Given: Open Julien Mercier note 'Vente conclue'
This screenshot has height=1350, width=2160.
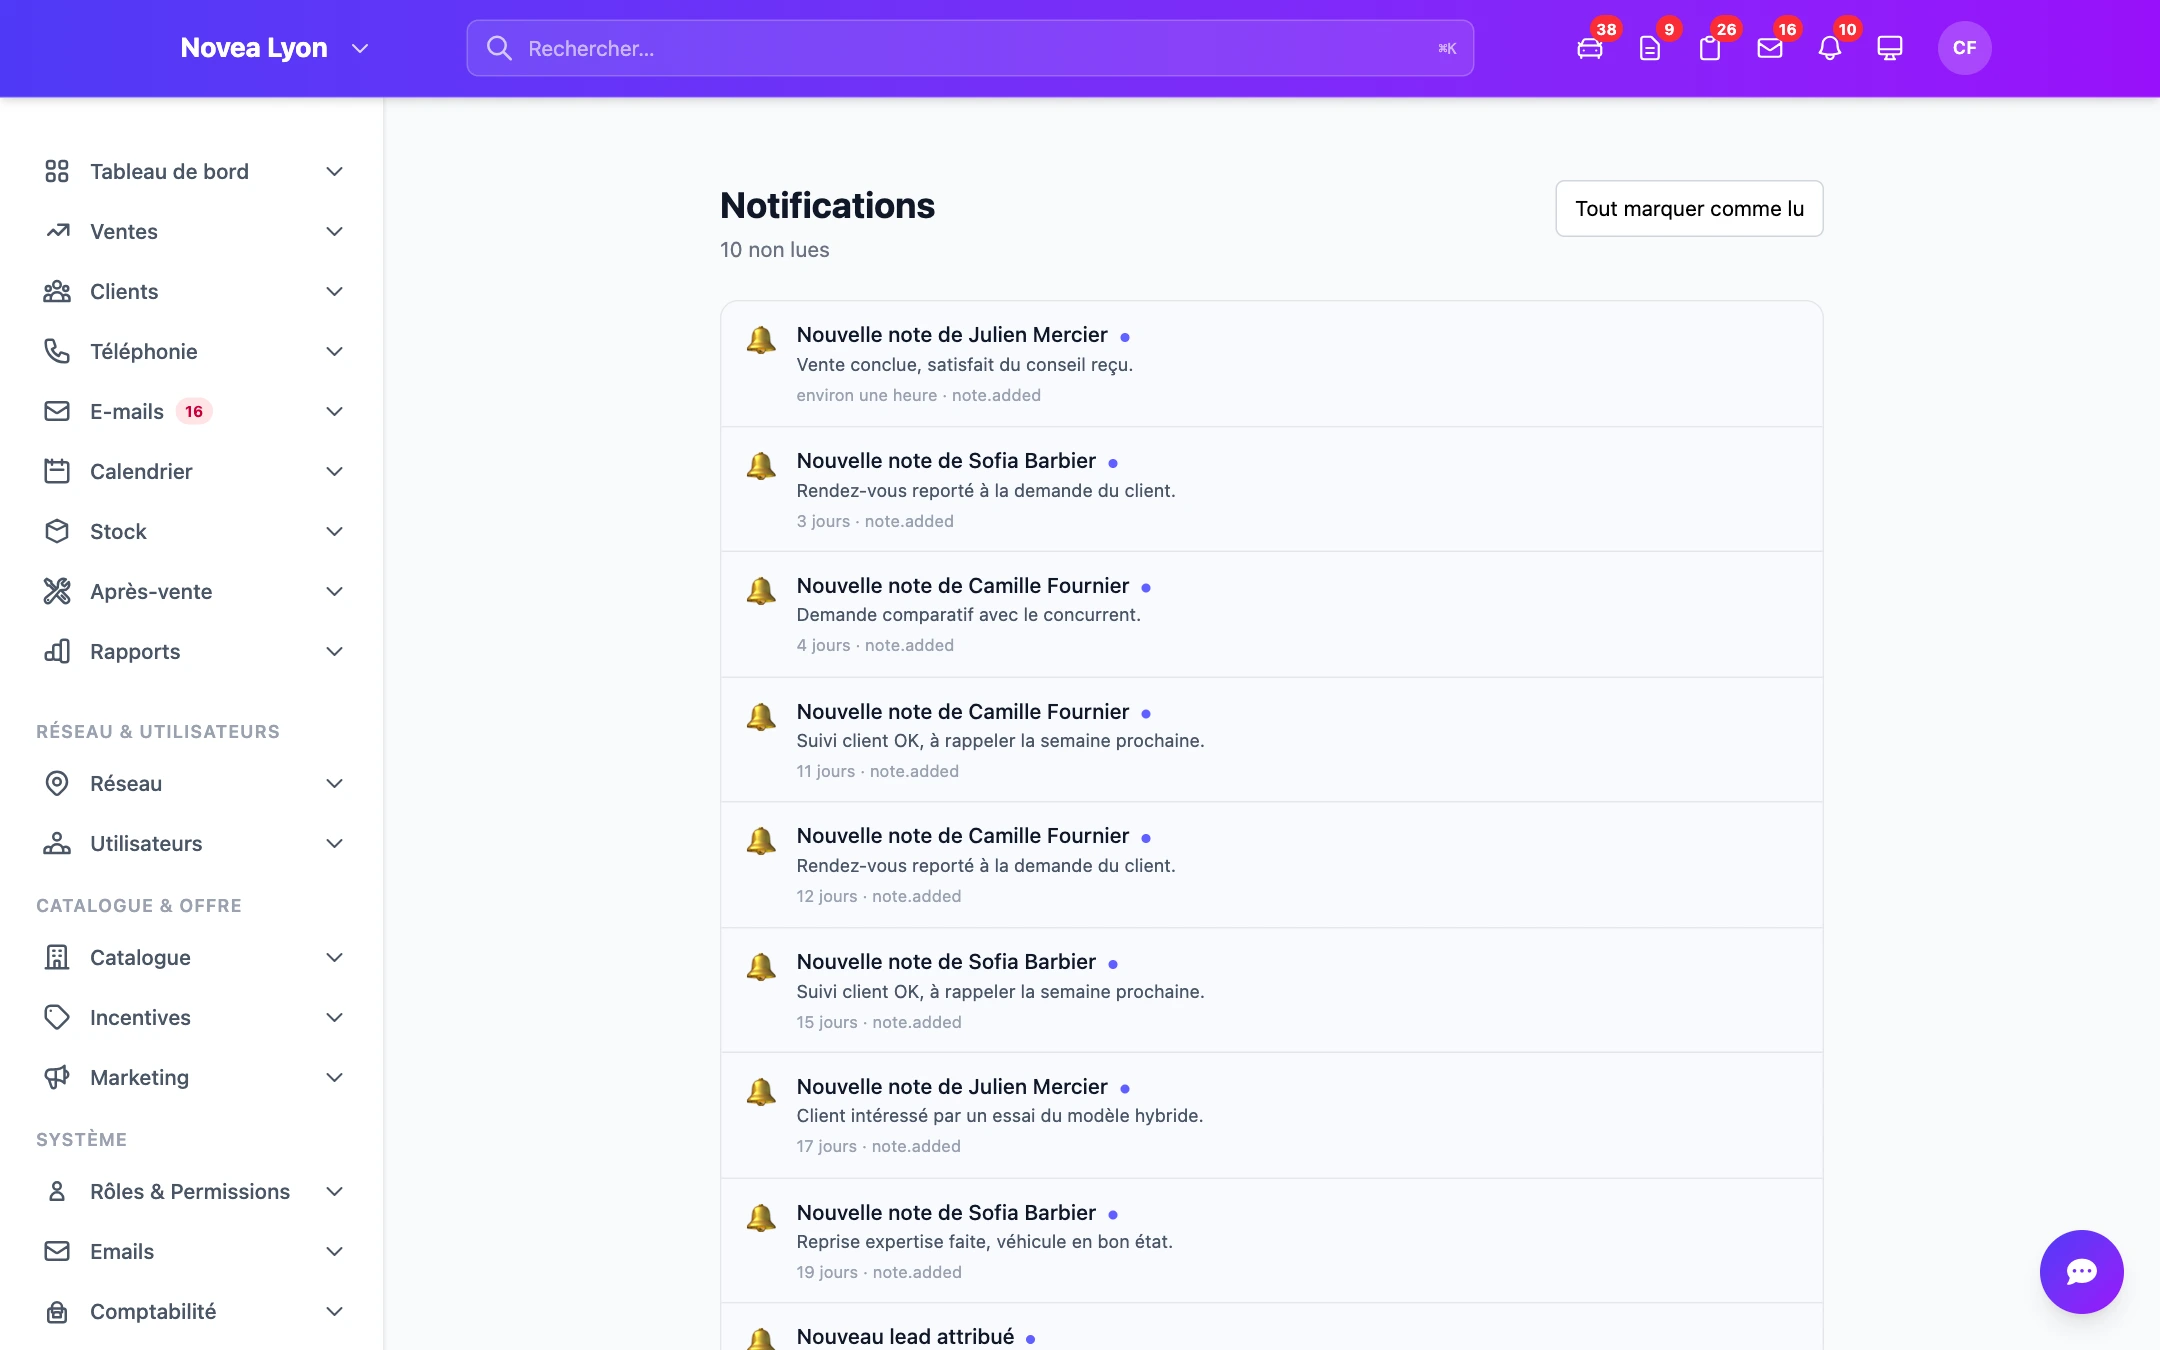Looking at the screenshot, I should coord(1271,364).
